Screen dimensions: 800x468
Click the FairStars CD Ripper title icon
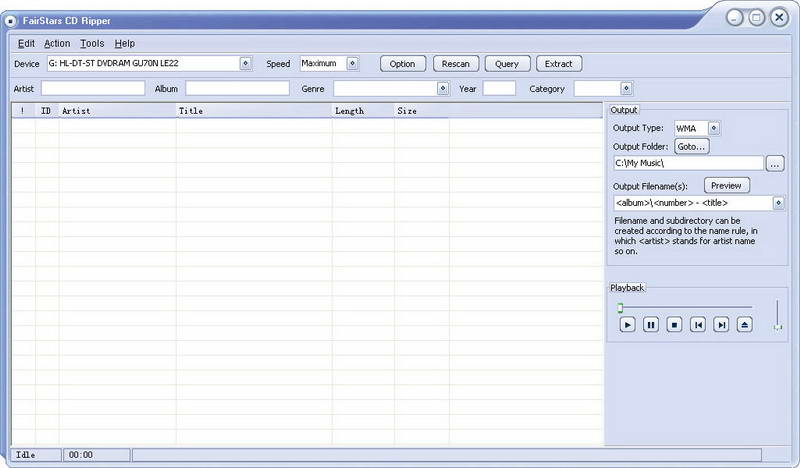[10, 21]
